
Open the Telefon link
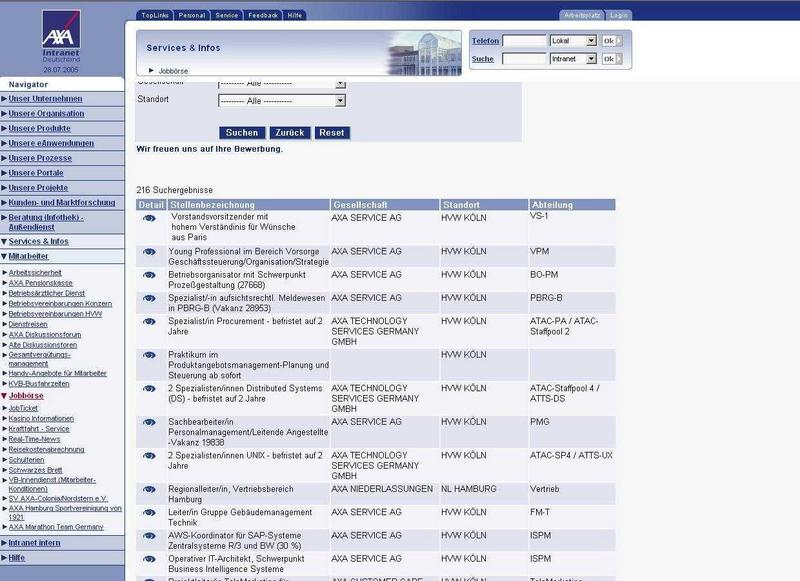point(485,41)
